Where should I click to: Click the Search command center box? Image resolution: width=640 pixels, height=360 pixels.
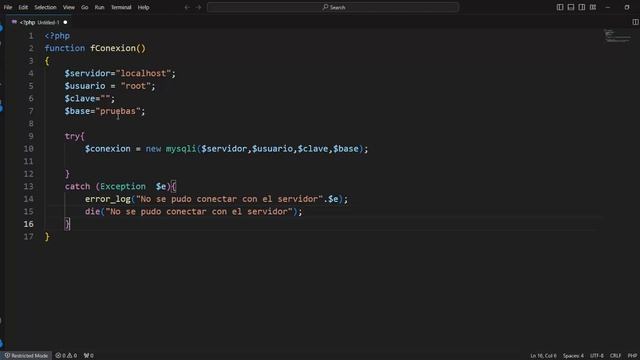[x=333, y=7]
